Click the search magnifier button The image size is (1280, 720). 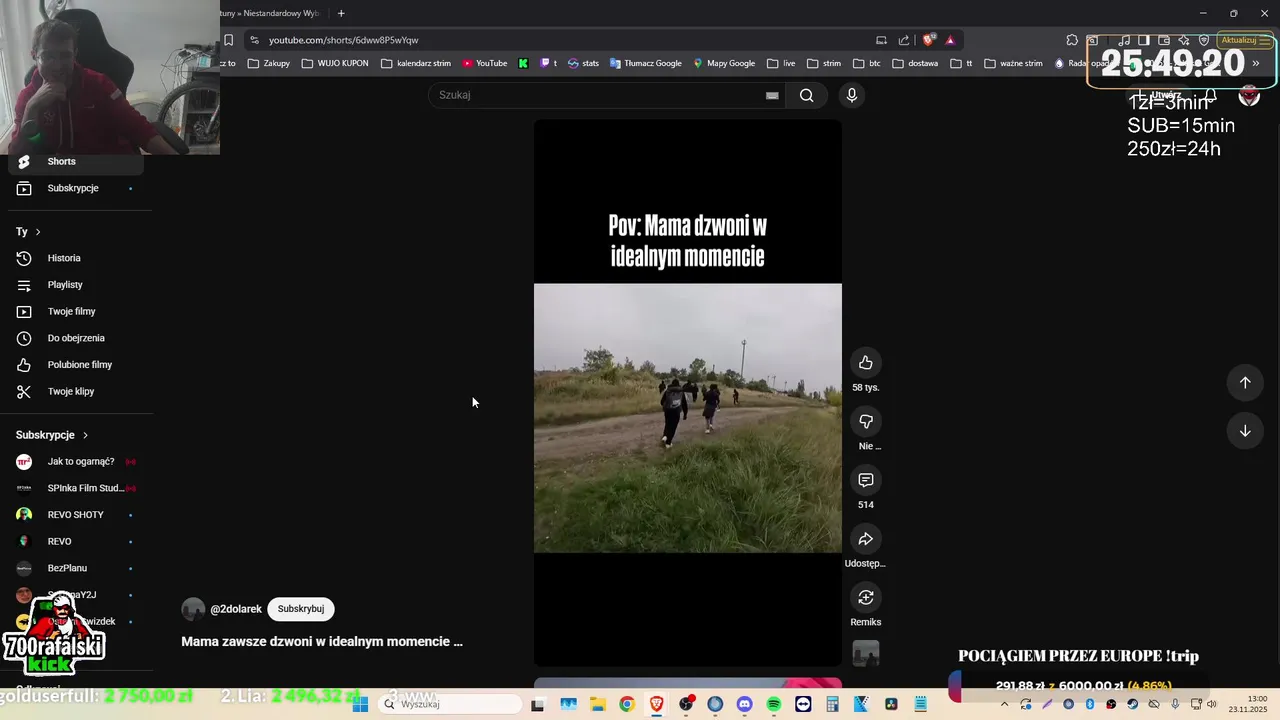pos(806,95)
